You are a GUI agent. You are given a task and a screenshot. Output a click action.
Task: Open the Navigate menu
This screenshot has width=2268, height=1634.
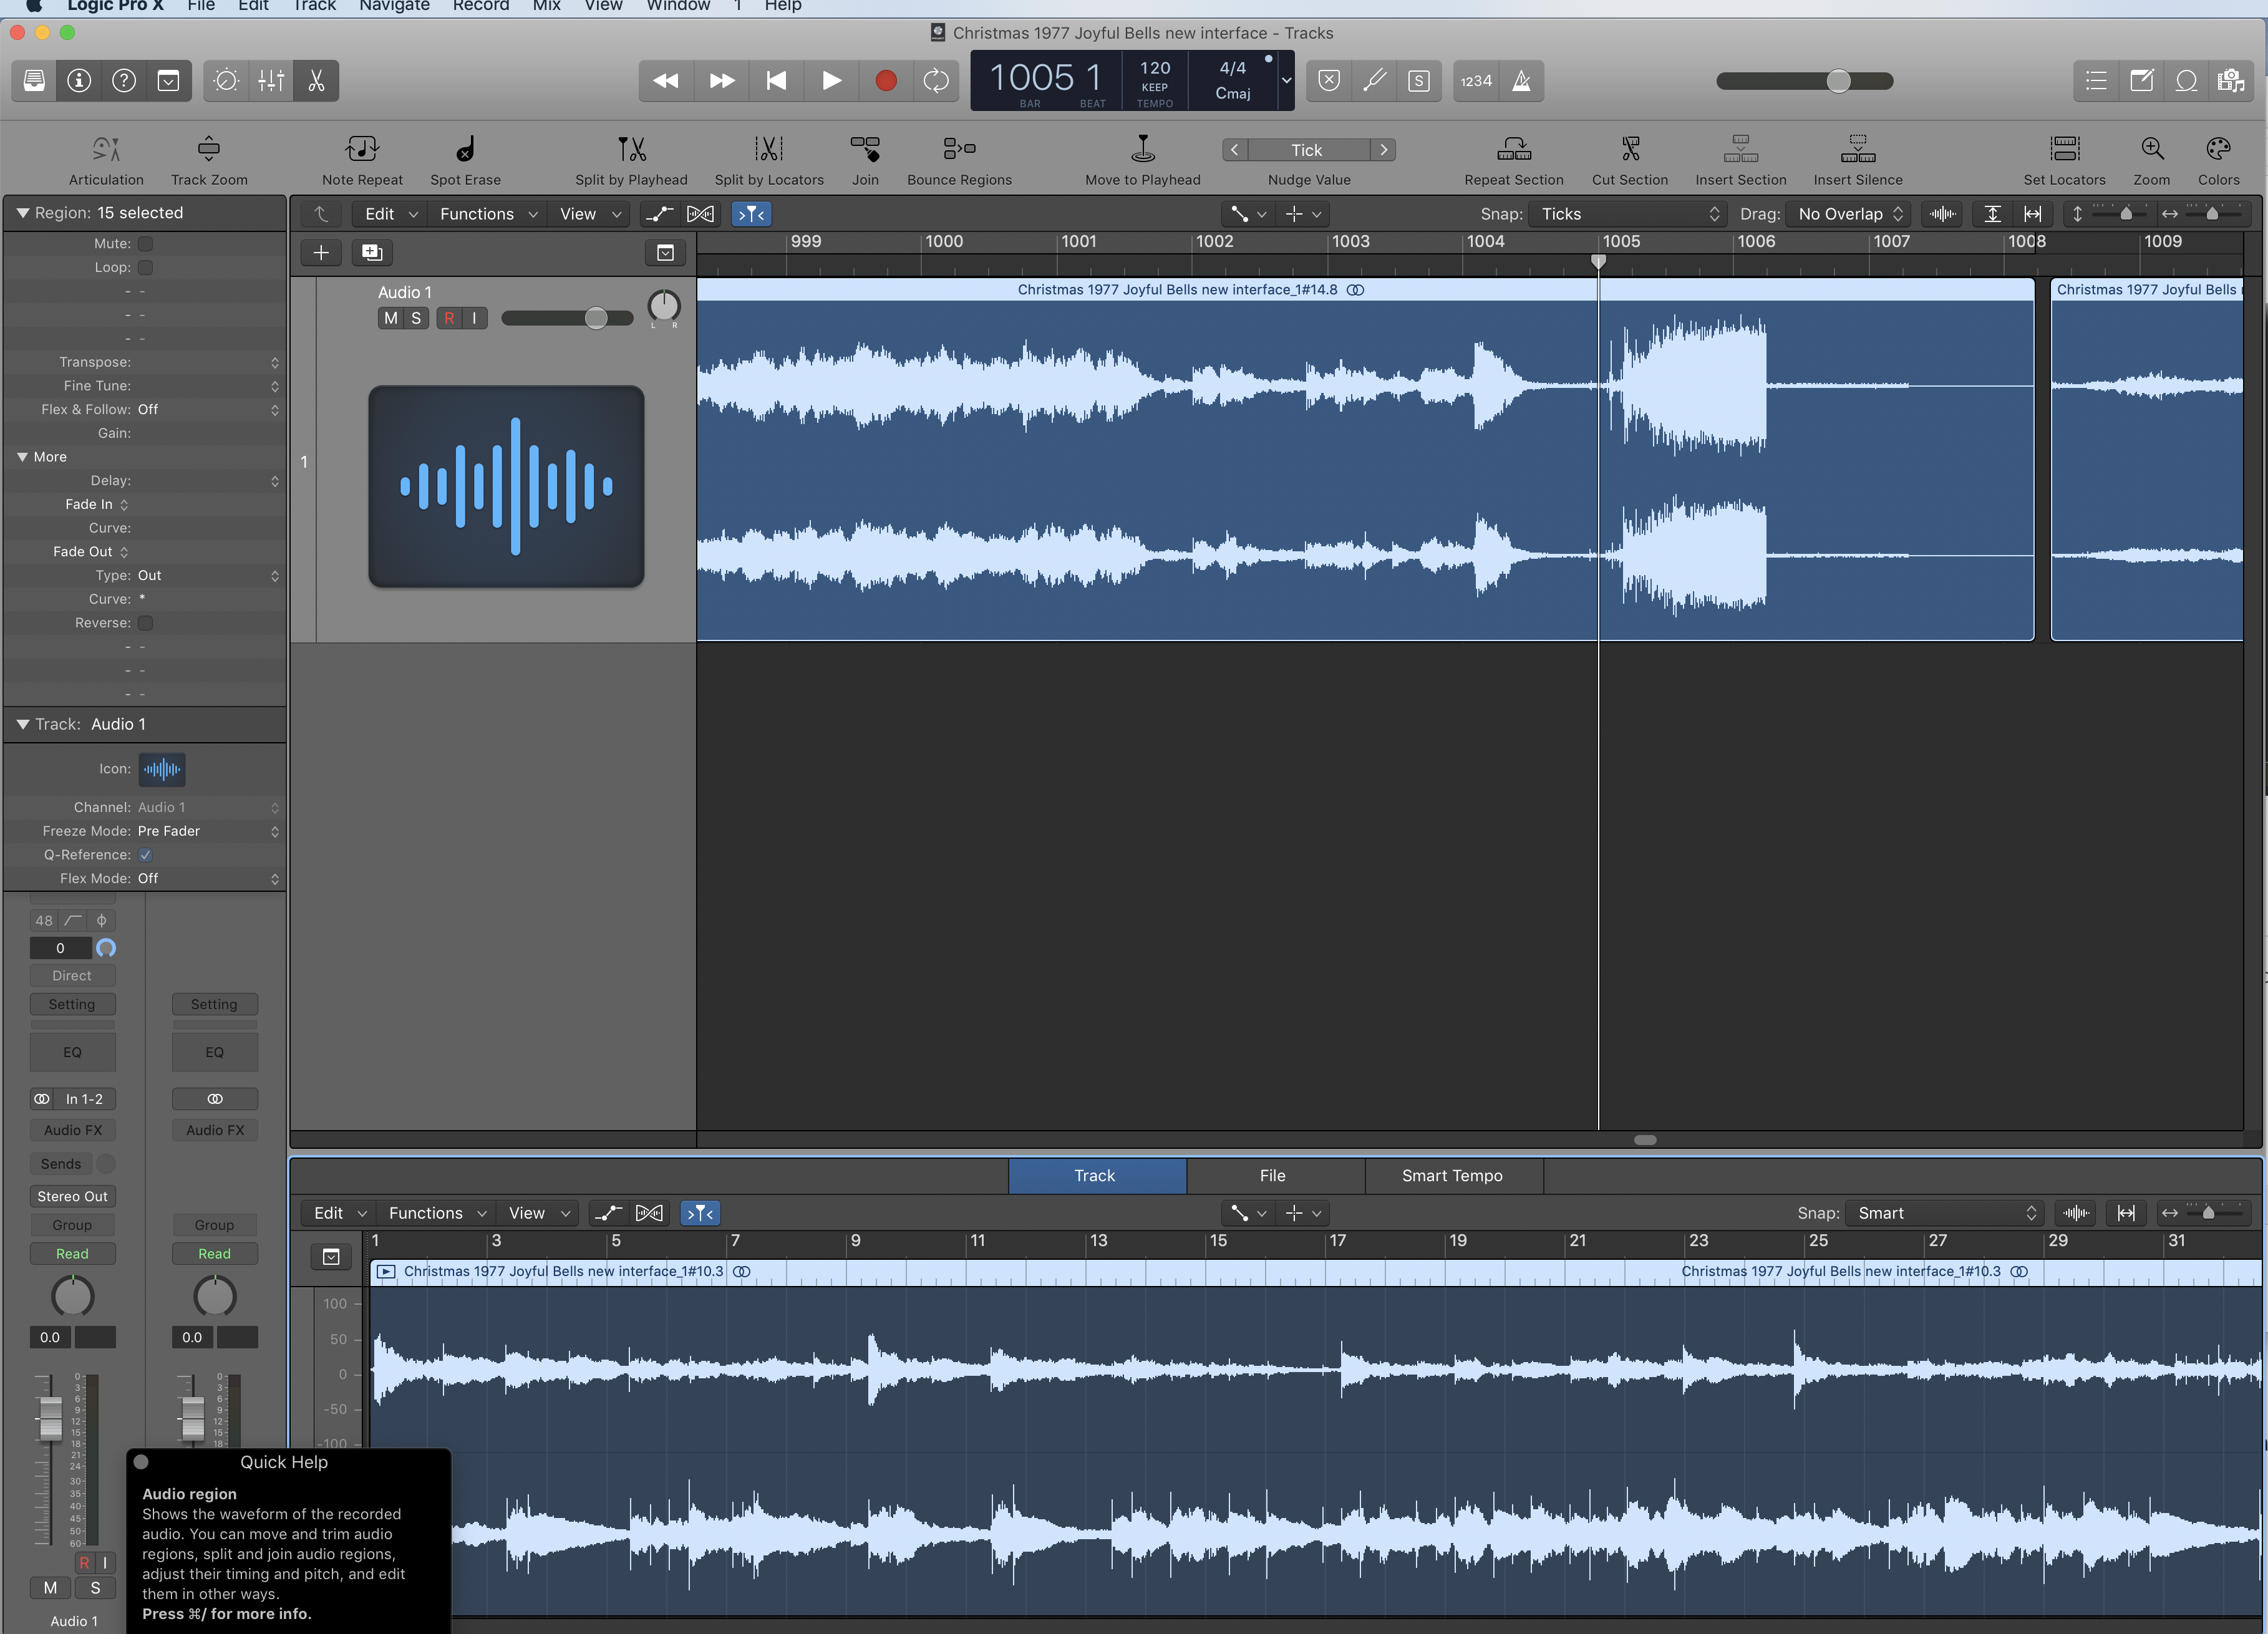pyautogui.click(x=394, y=6)
